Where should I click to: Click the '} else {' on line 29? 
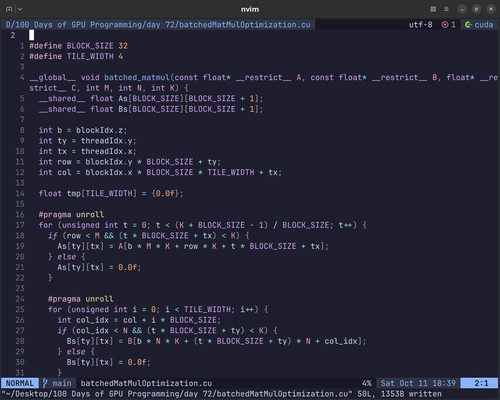pyautogui.click(x=76, y=352)
